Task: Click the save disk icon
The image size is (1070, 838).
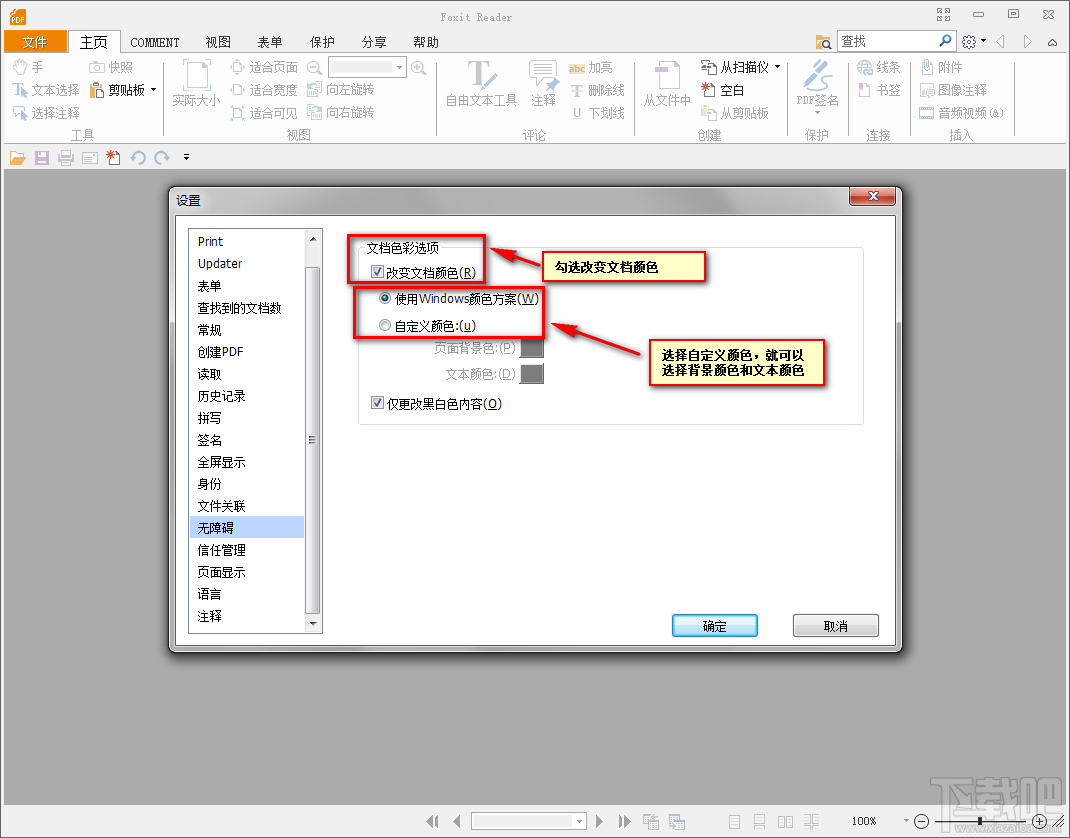Action: coord(42,158)
